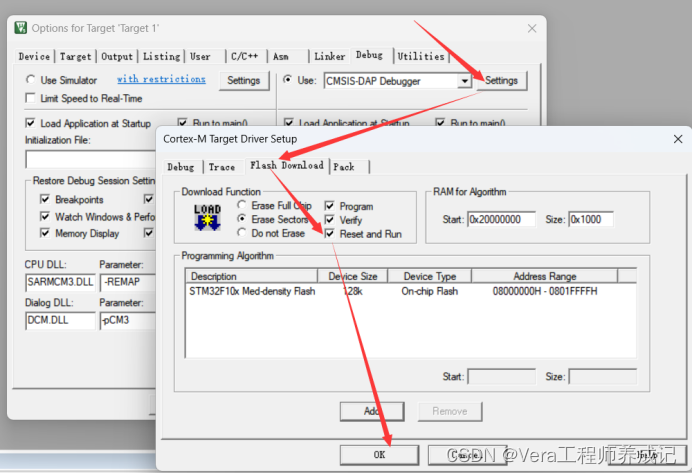Click the Dialog DLL field DCM.DLL

pos(60,320)
